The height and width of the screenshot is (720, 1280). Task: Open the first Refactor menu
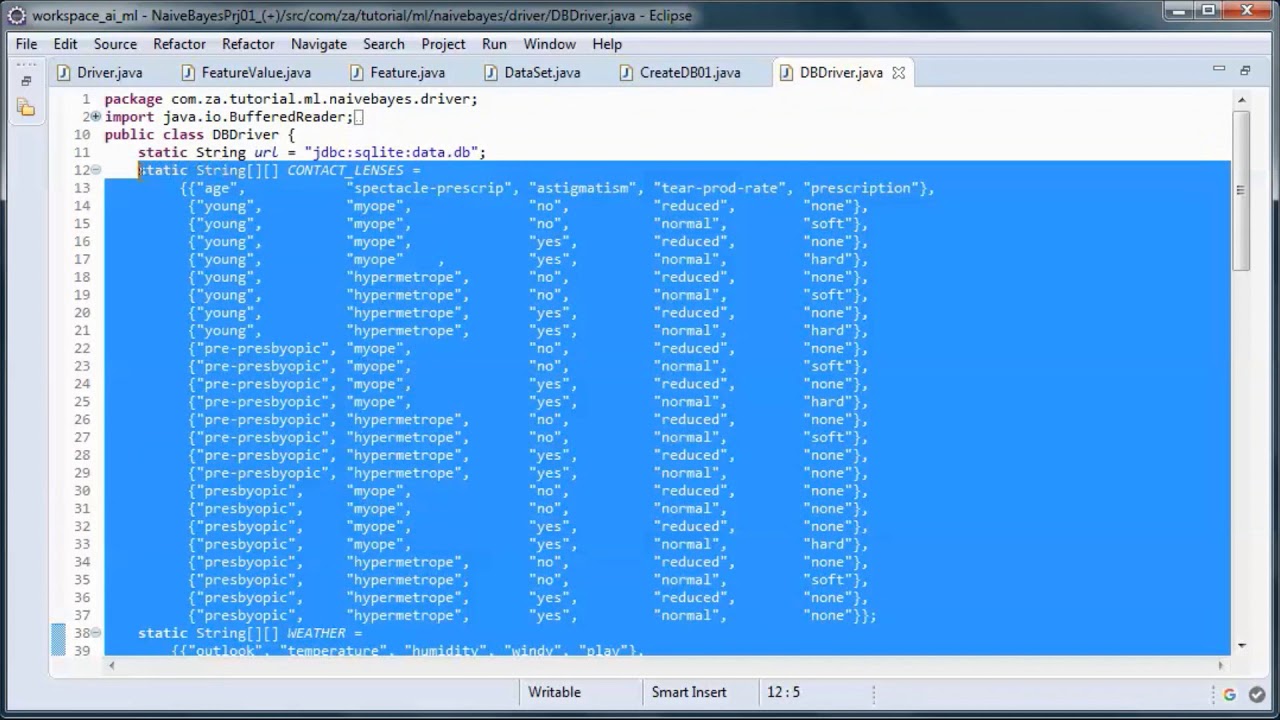[x=179, y=44]
